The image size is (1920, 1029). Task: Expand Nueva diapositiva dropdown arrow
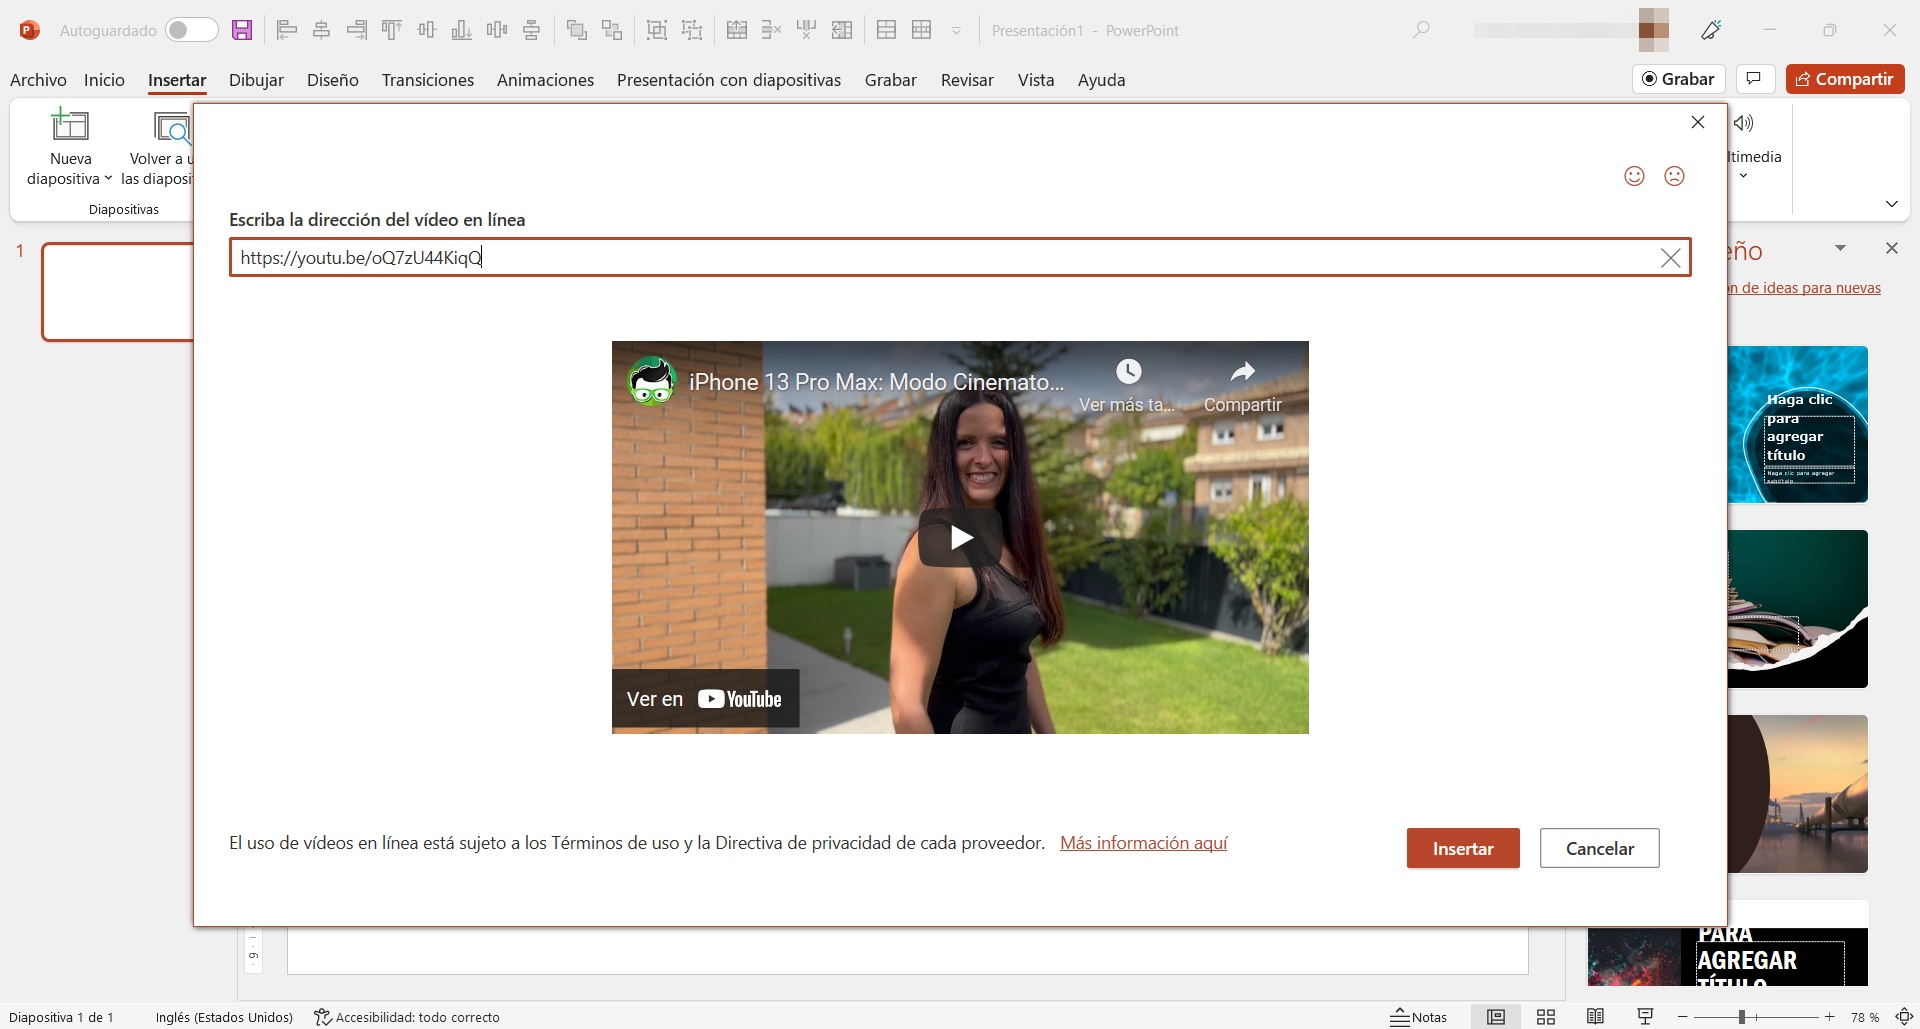108,179
